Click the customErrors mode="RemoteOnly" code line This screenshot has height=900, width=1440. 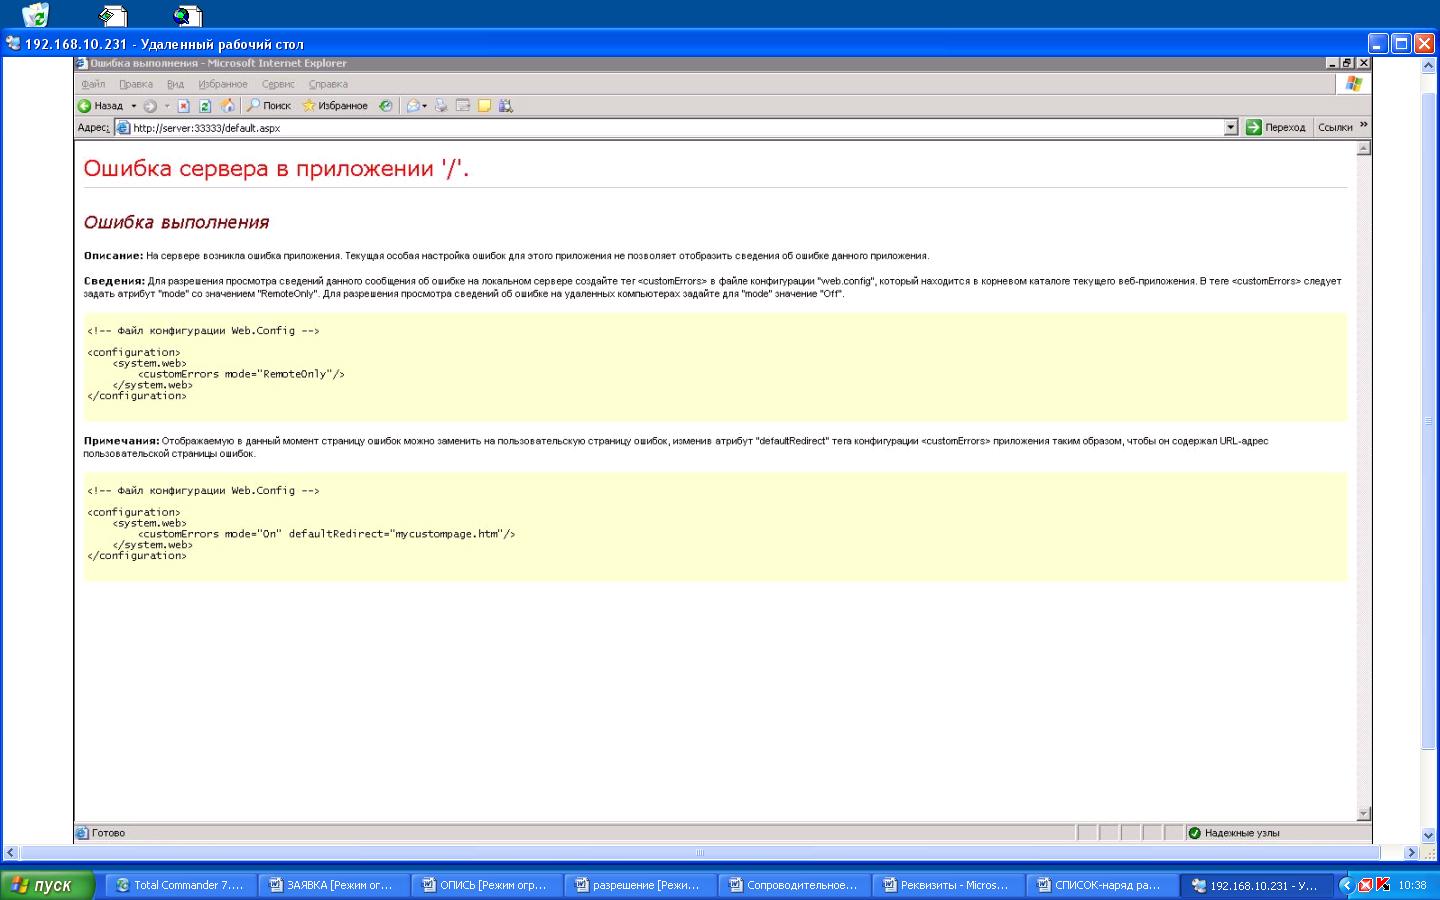pyautogui.click(x=241, y=374)
